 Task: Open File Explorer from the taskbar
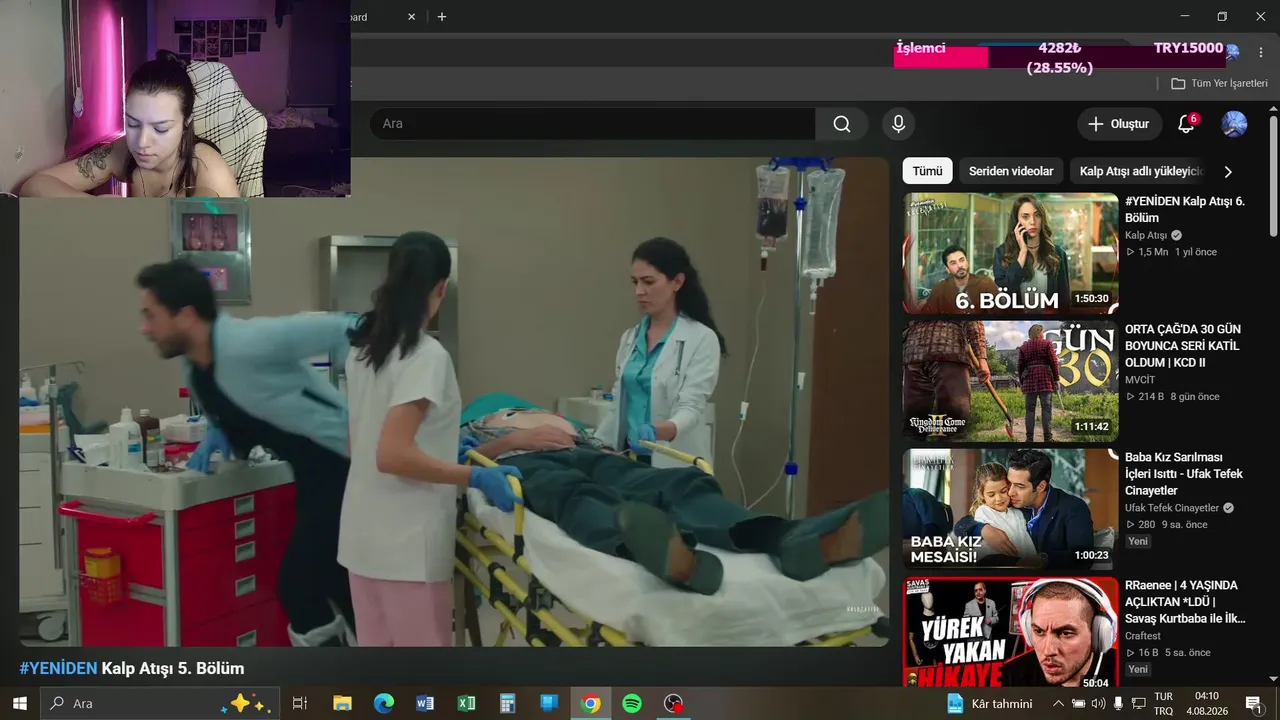tap(342, 703)
